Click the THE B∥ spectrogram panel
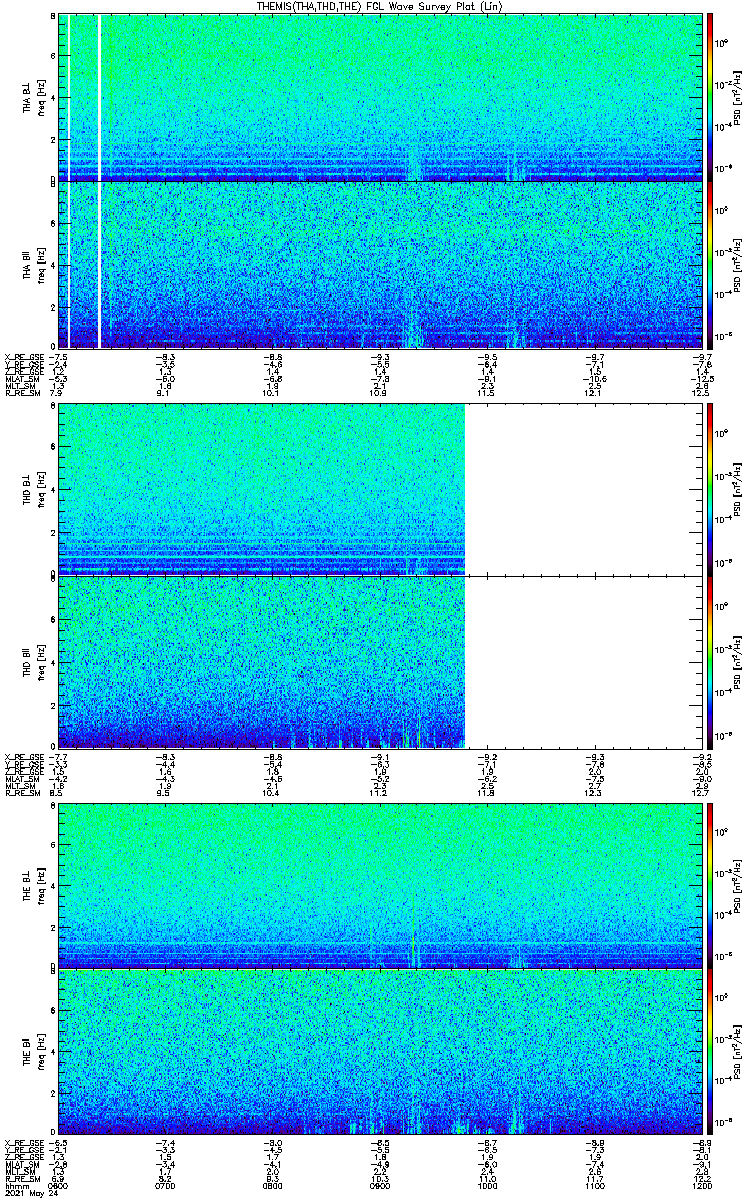Image resolution: width=750 pixels, height=1200 pixels. (379, 1050)
